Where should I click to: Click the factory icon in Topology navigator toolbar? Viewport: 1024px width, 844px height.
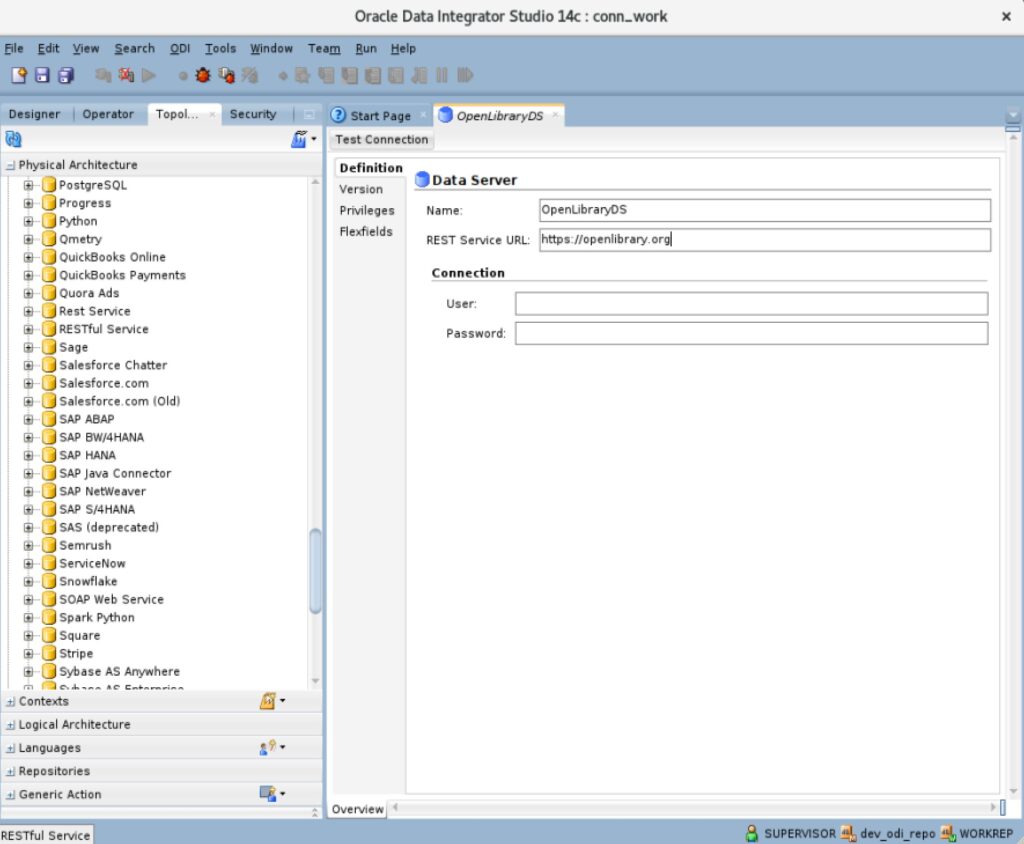[x=298, y=139]
